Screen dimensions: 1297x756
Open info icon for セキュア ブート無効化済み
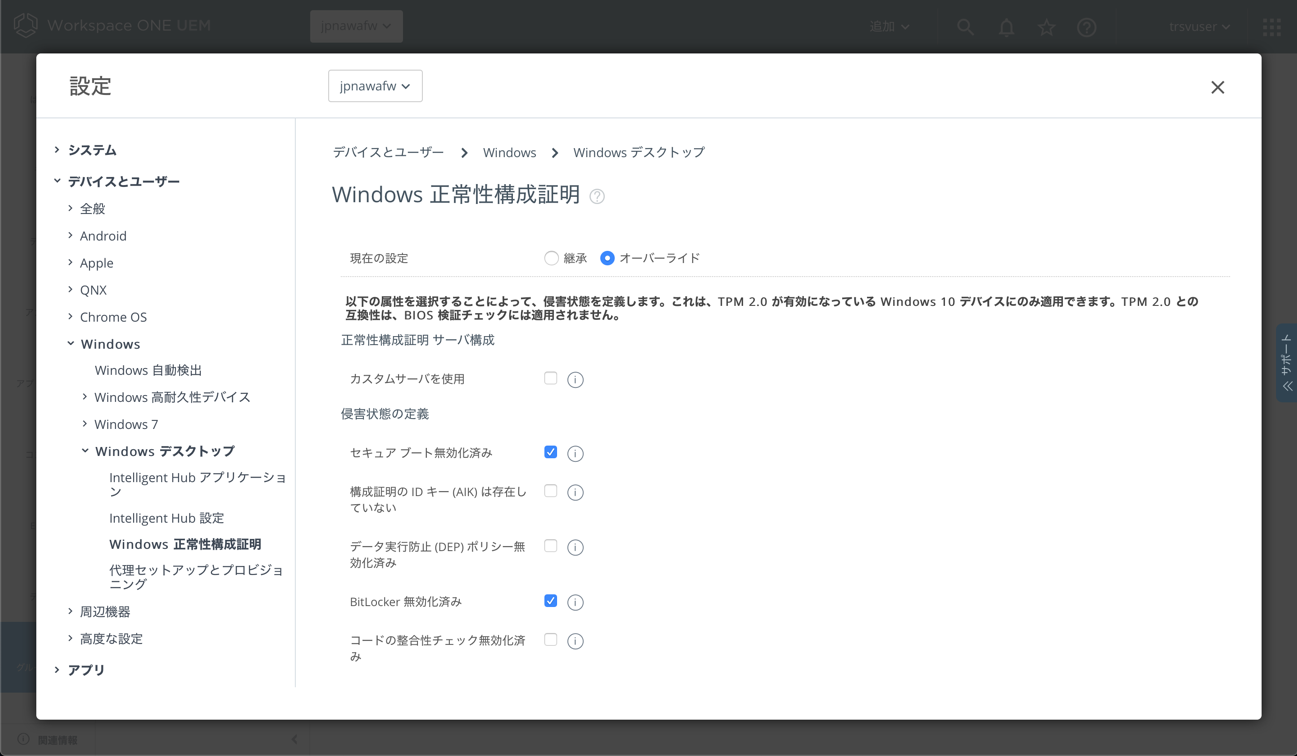[575, 454]
